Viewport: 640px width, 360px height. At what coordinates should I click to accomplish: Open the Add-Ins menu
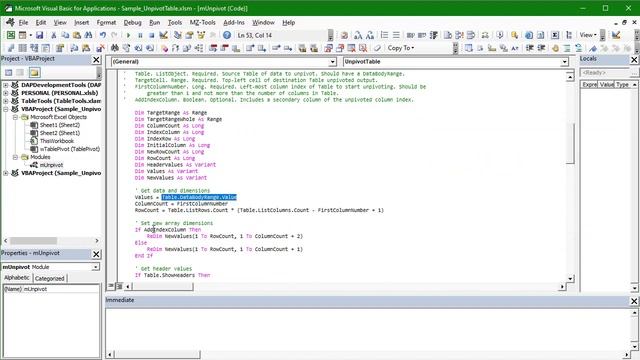click(234, 22)
